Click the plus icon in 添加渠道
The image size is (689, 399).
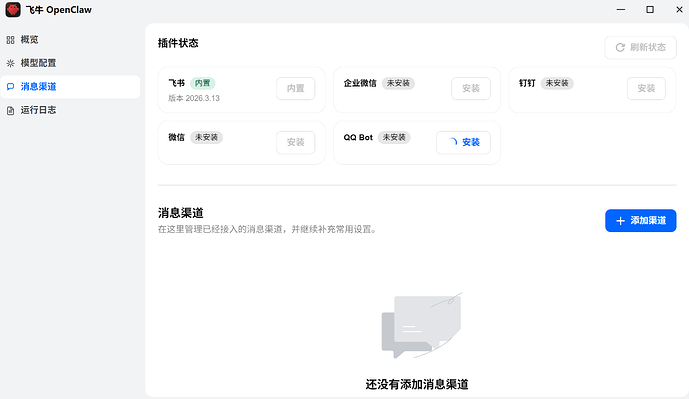coord(620,221)
